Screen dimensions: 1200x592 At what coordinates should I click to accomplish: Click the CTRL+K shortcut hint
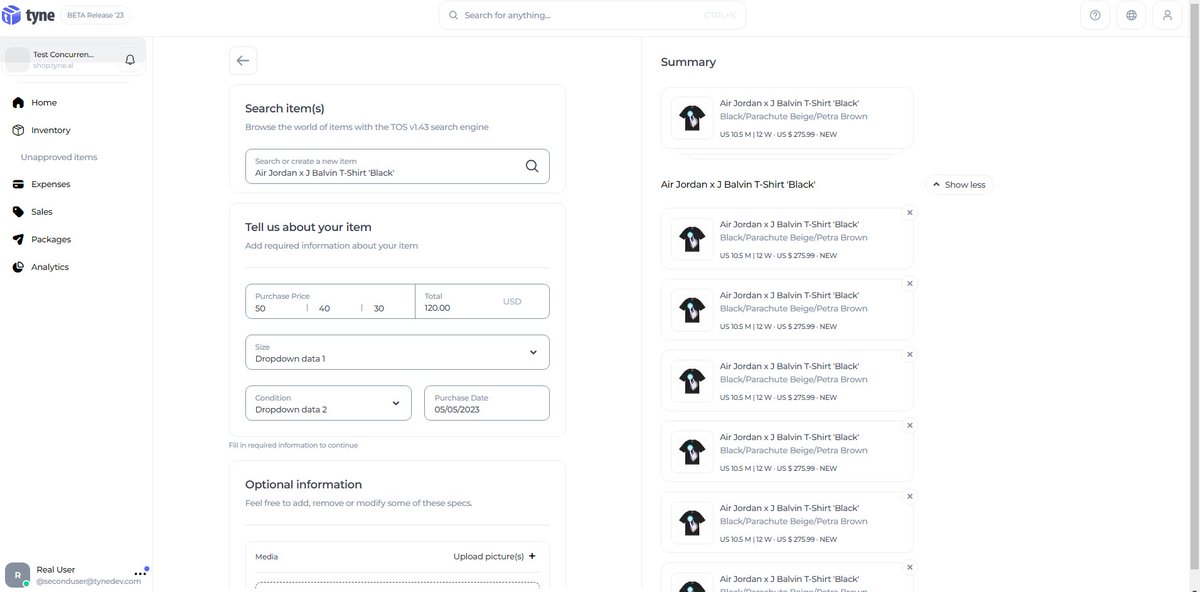point(720,15)
